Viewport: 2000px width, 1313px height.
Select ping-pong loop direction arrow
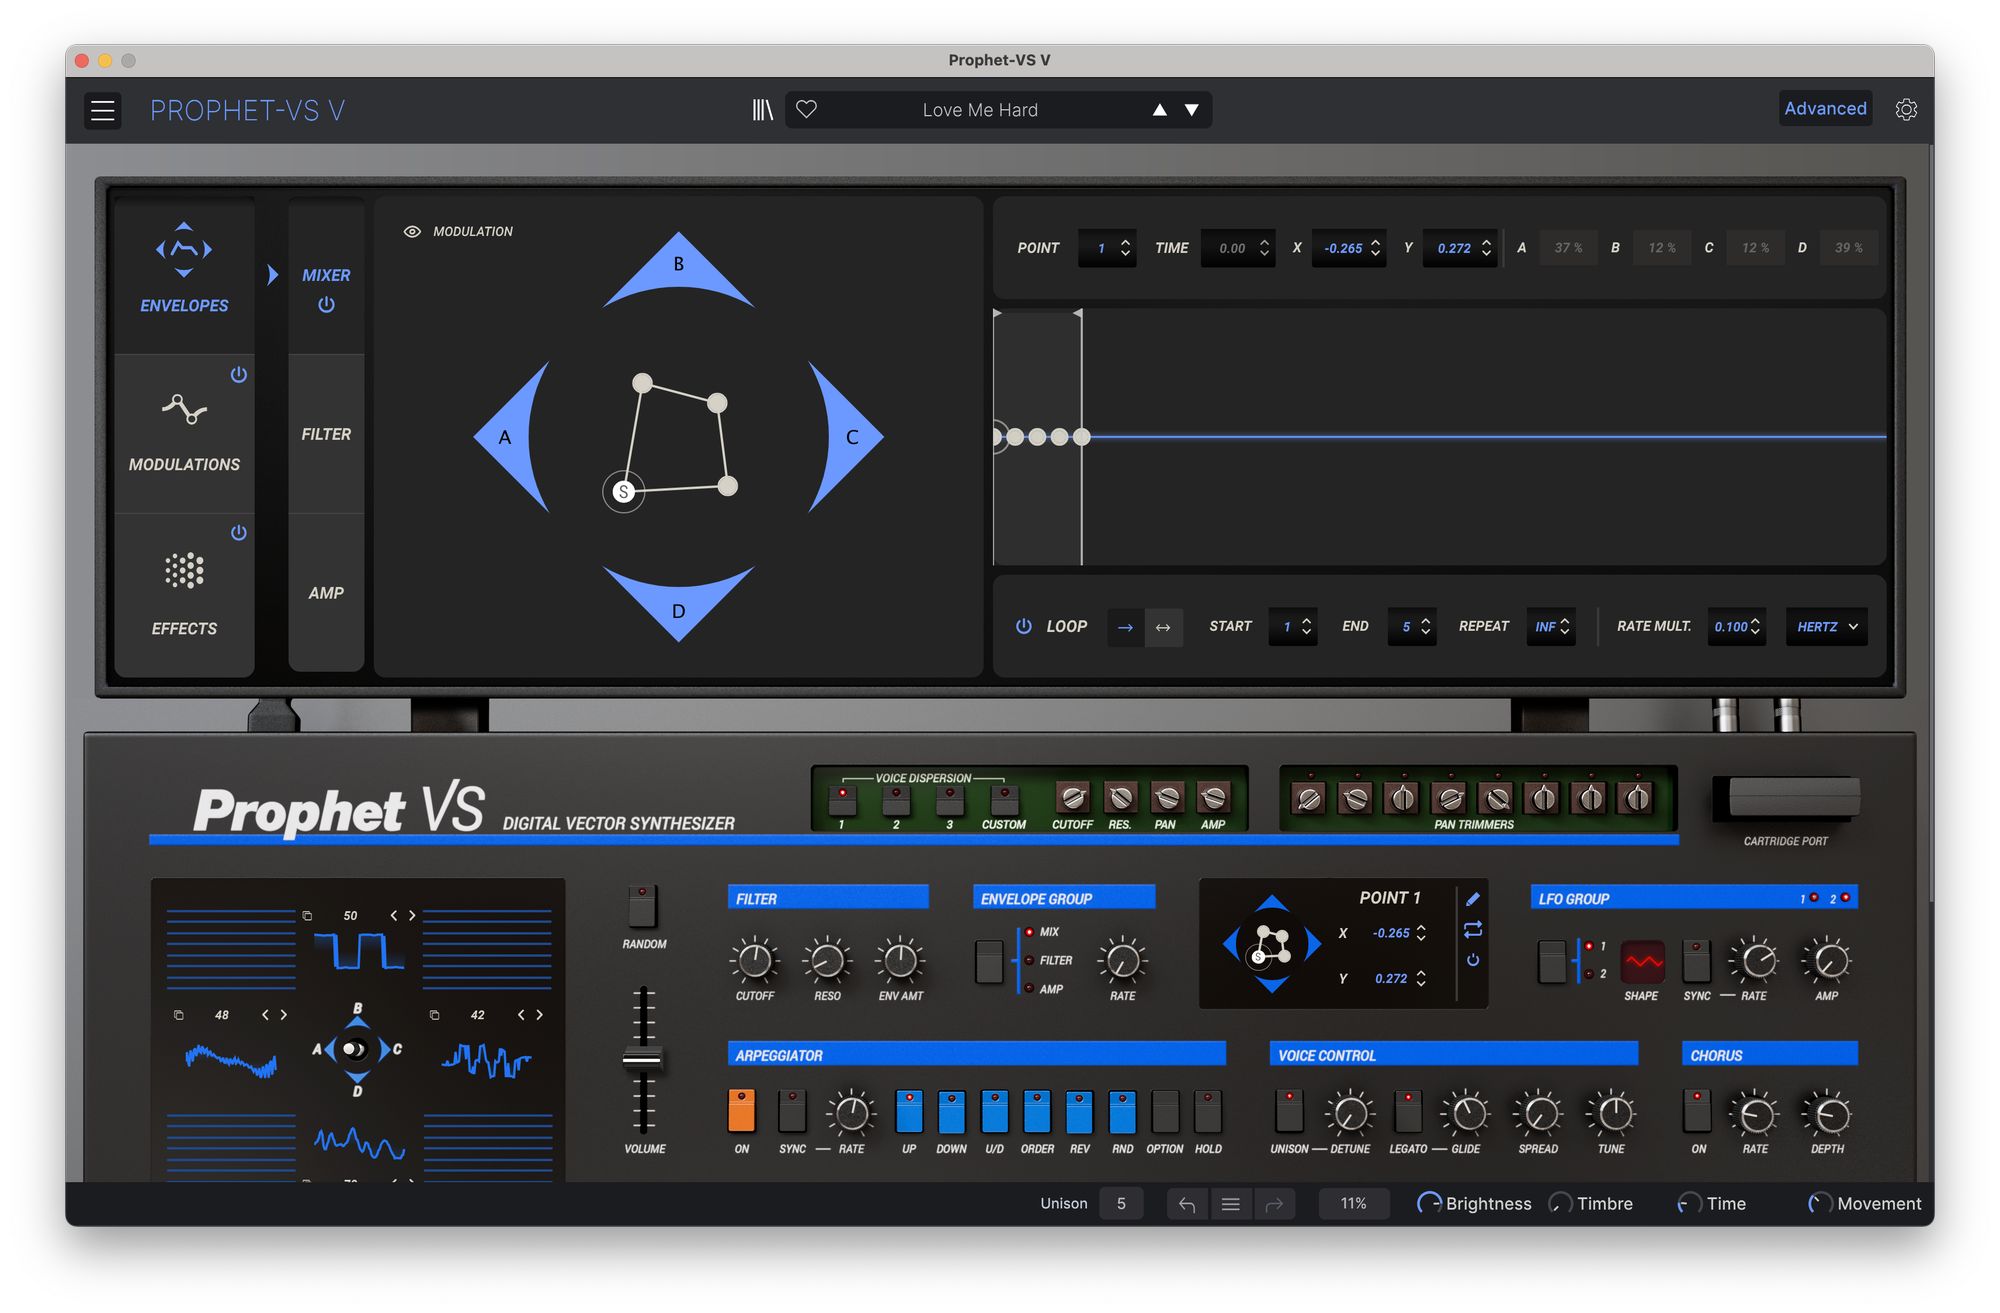click(1163, 627)
